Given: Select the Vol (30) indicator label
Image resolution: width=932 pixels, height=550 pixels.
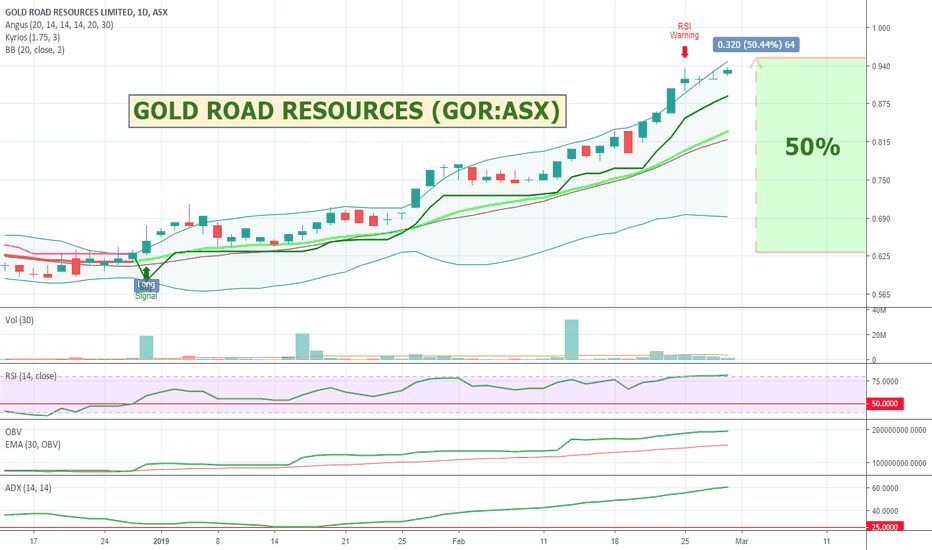Looking at the screenshot, I should 19,320.
